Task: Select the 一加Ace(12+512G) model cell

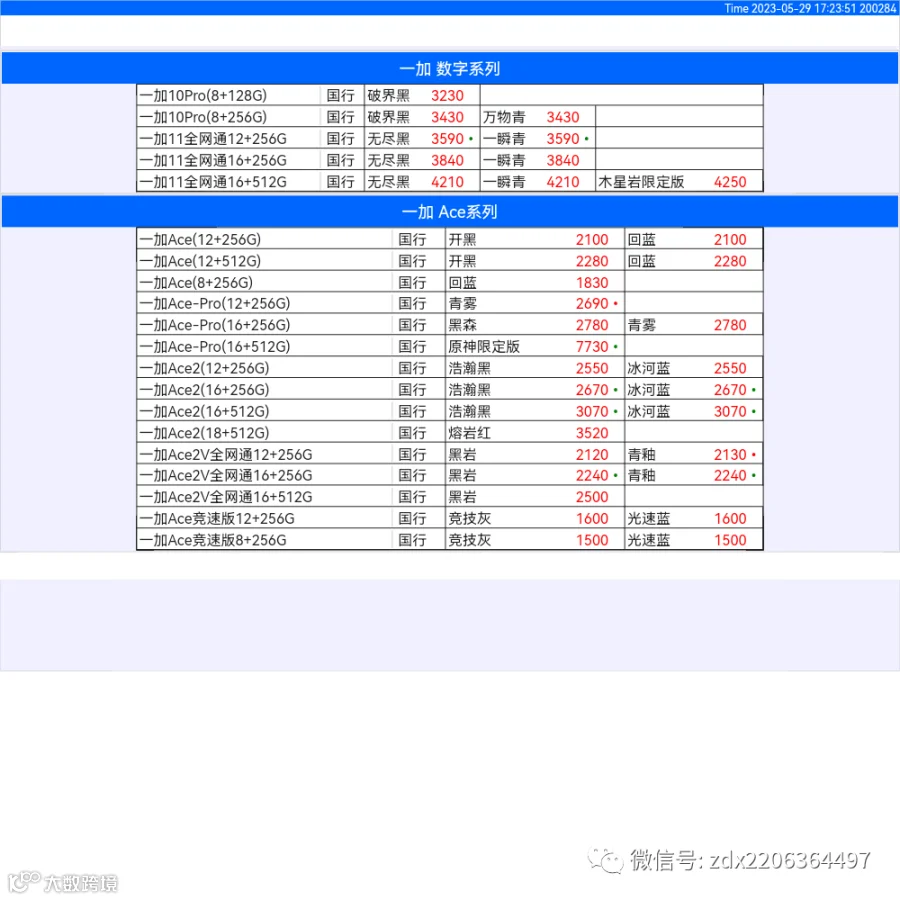Action: [x=265, y=261]
